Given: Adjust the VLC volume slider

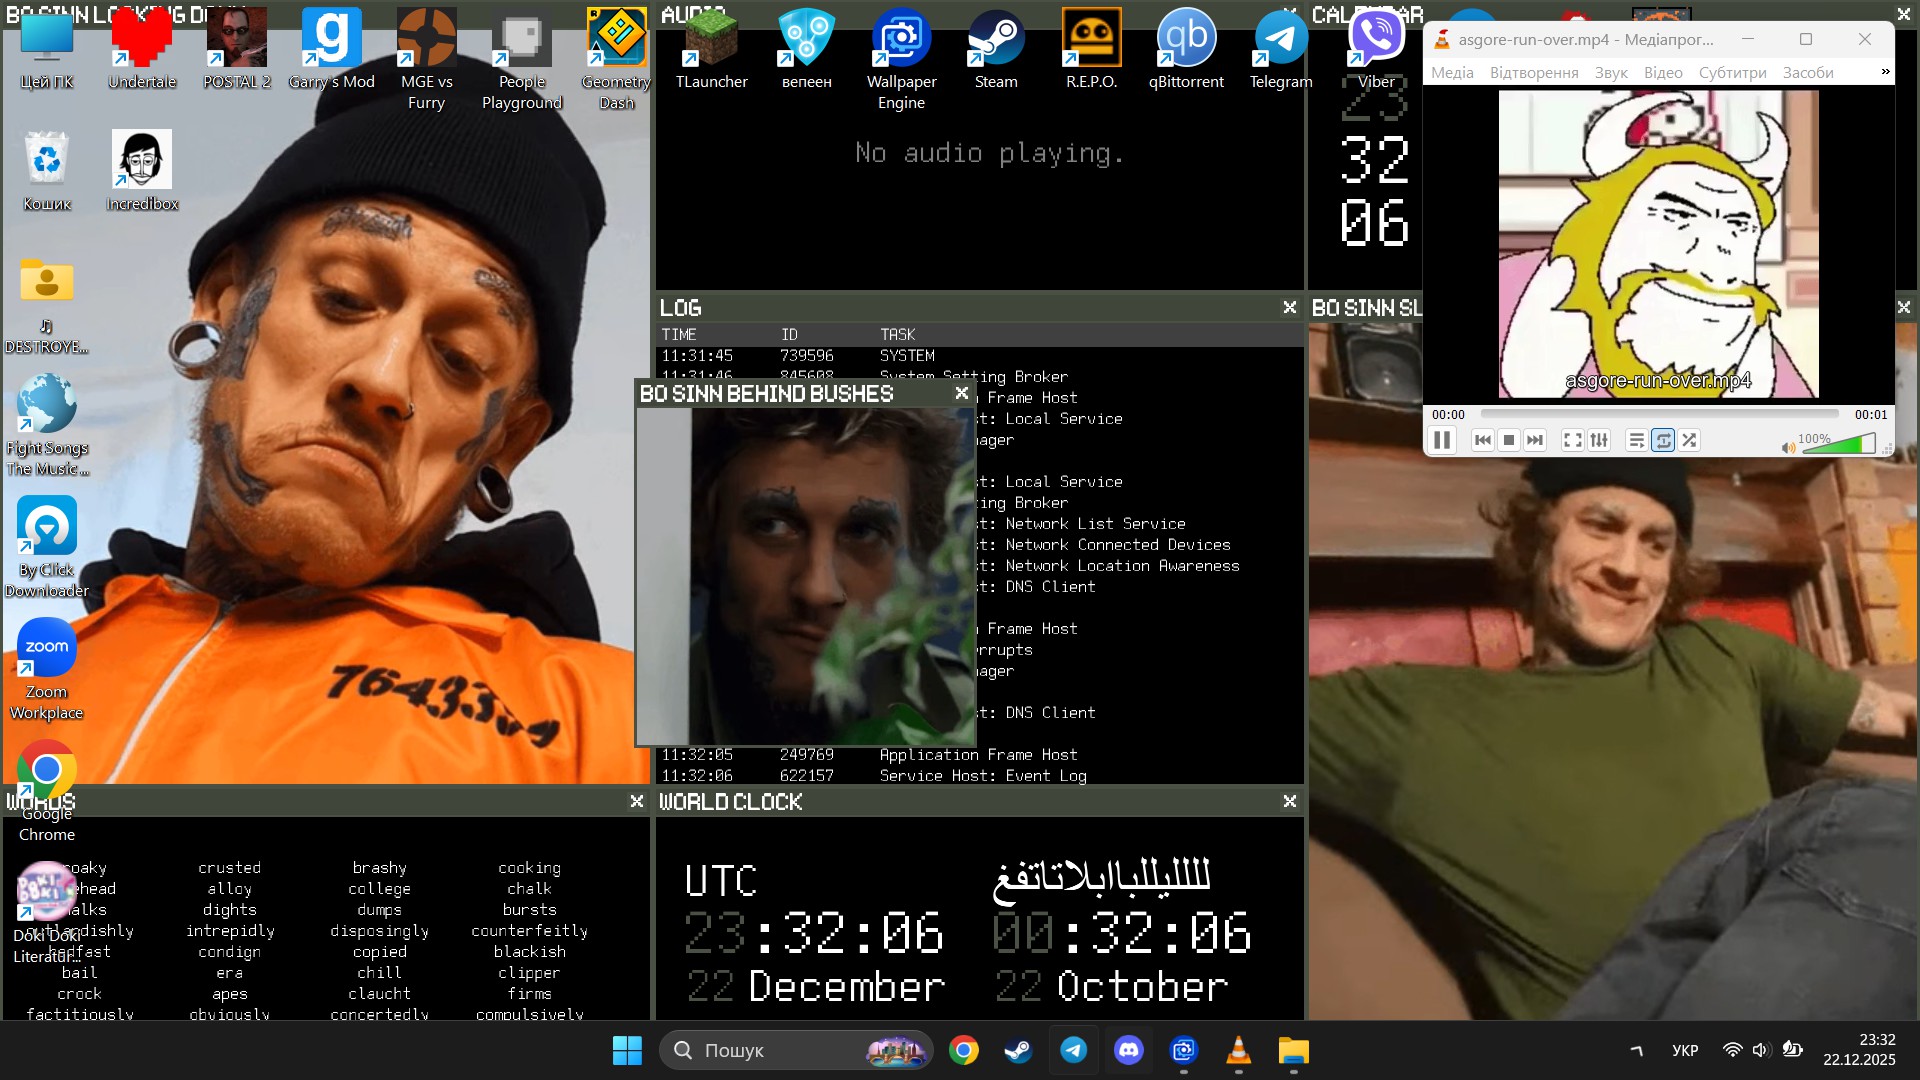Looking at the screenshot, I should point(1838,444).
